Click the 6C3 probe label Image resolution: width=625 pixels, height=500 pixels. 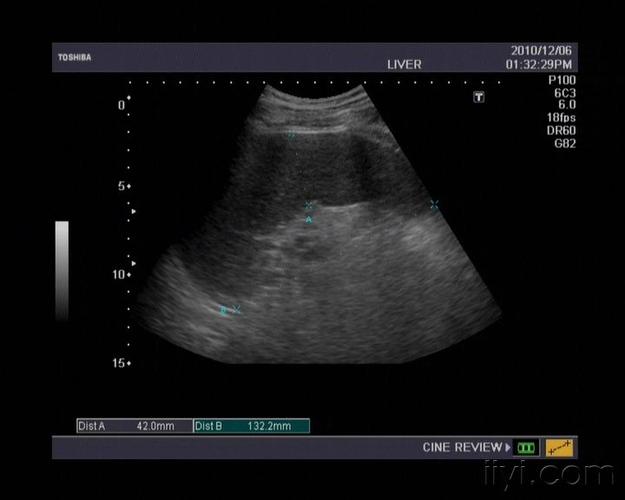[563, 91]
